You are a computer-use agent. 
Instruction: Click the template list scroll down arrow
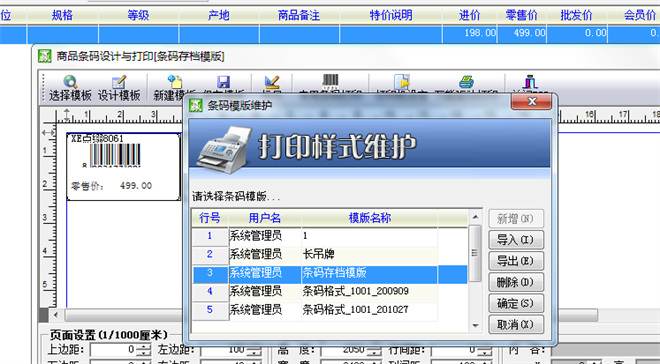[475, 326]
